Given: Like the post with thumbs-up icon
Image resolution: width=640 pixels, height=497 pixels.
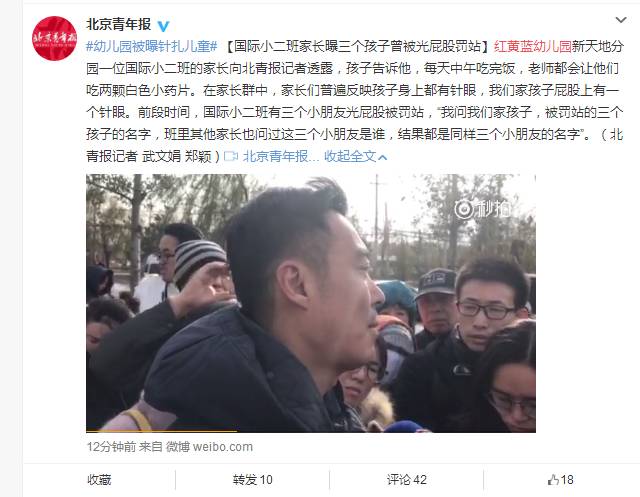Looking at the screenshot, I should (553, 480).
